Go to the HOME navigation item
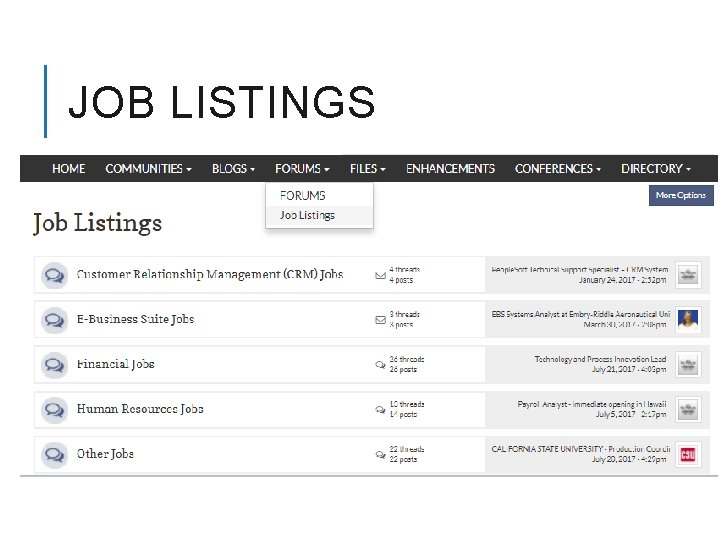 [x=69, y=169]
